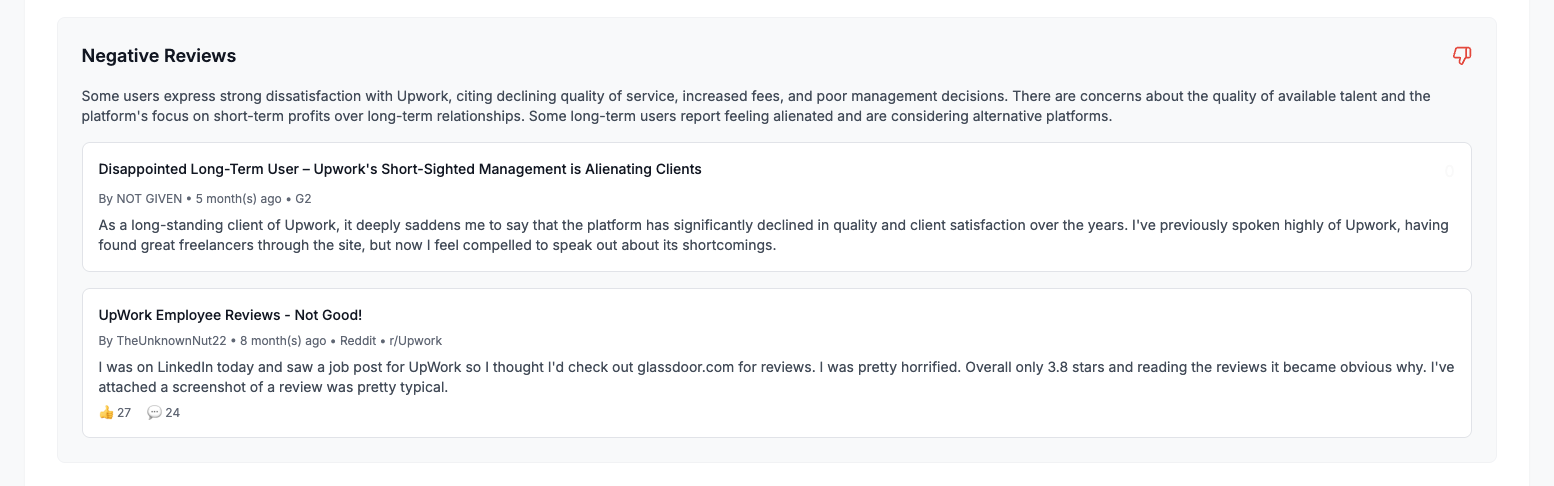
Task: Open the "Disappointed Long-Term User" review title
Action: [x=400, y=169]
